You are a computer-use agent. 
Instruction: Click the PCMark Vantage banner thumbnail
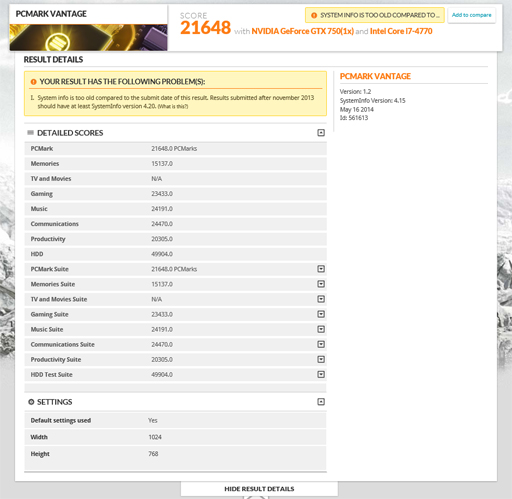(x=88, y=37)
